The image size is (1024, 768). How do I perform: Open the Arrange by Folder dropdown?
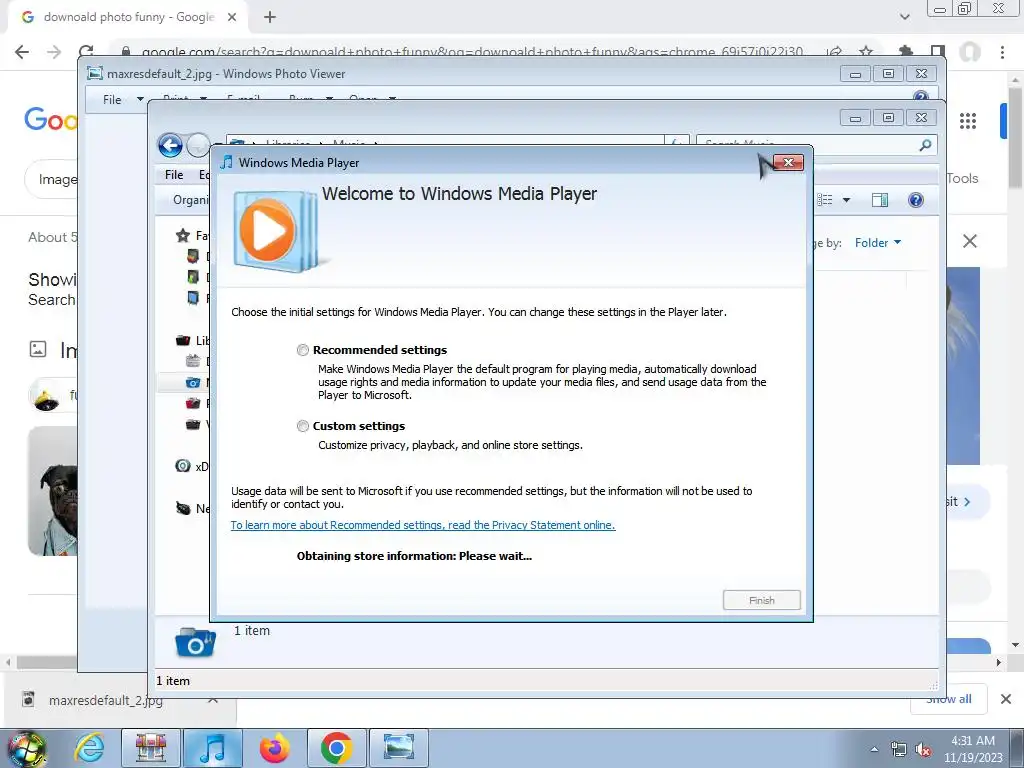click(x=878, y=243)
